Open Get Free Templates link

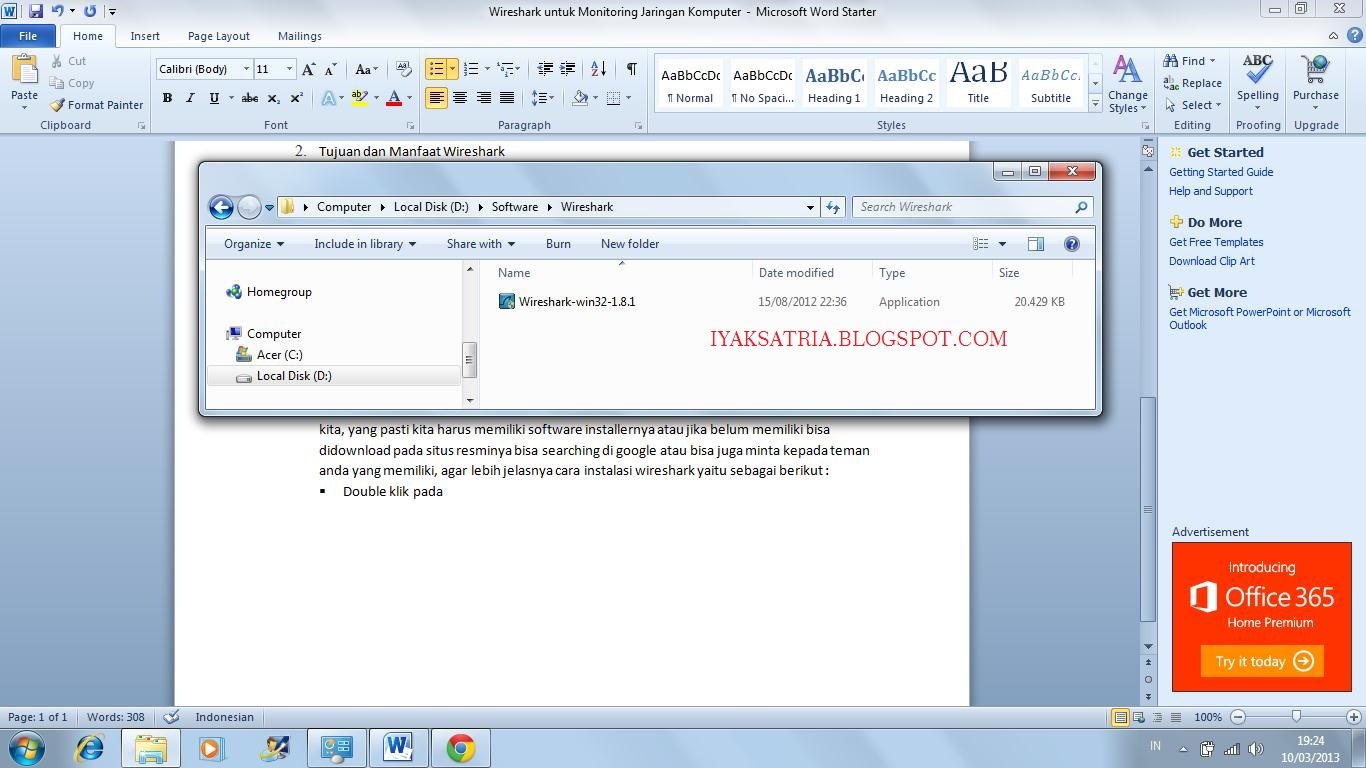1216,242
